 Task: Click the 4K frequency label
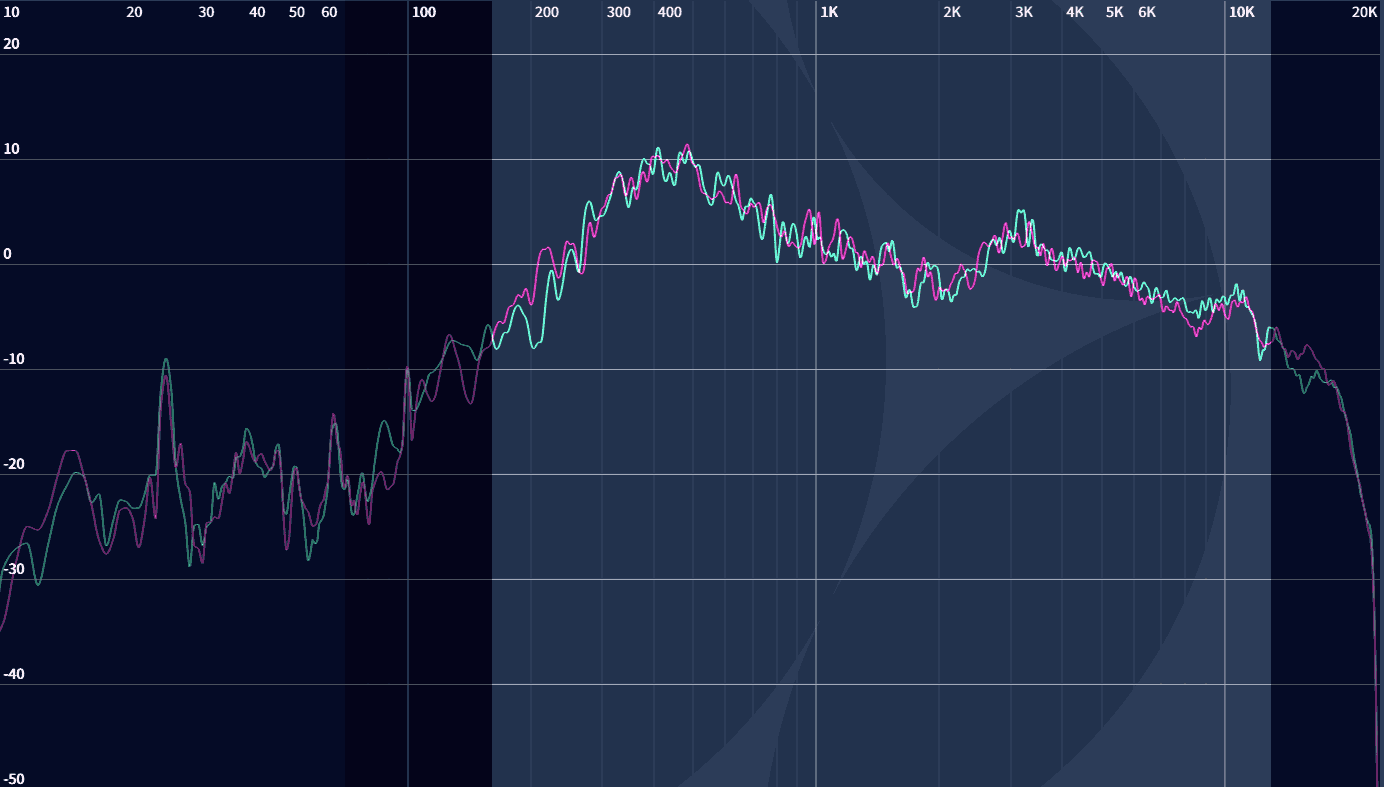pos(1075,12)
